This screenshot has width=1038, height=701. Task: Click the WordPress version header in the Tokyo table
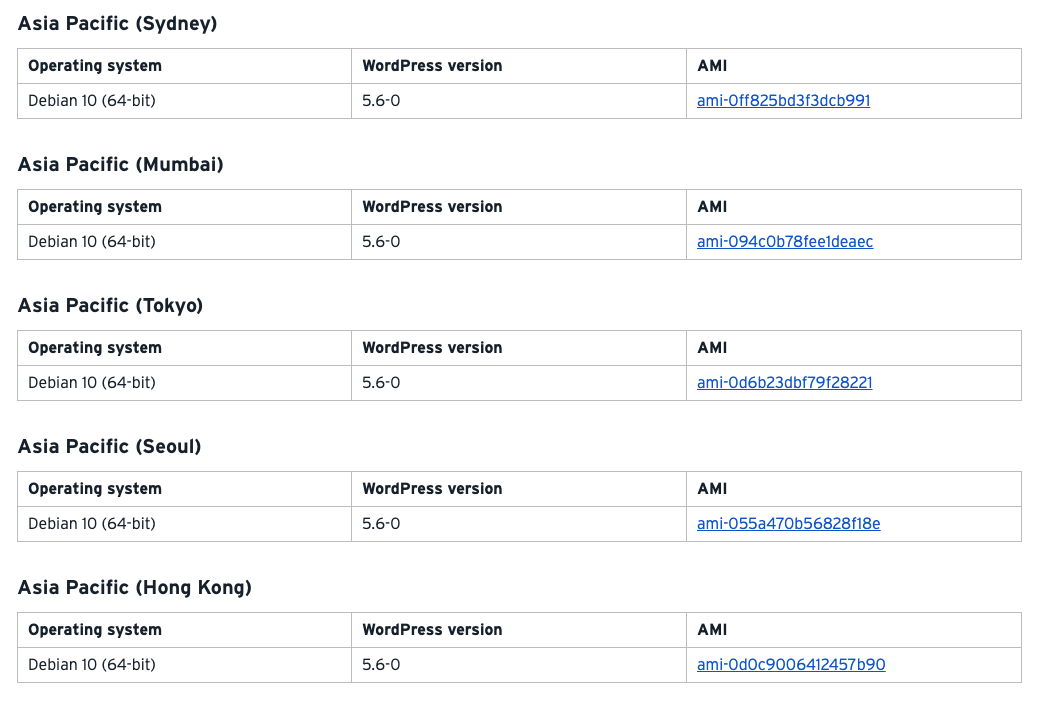click(432, 348)
